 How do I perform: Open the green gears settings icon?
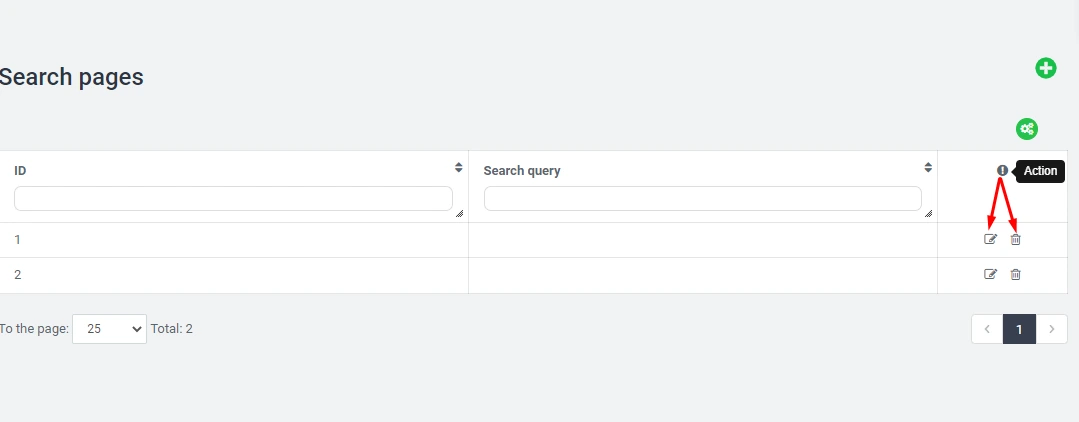point(1027,129)
